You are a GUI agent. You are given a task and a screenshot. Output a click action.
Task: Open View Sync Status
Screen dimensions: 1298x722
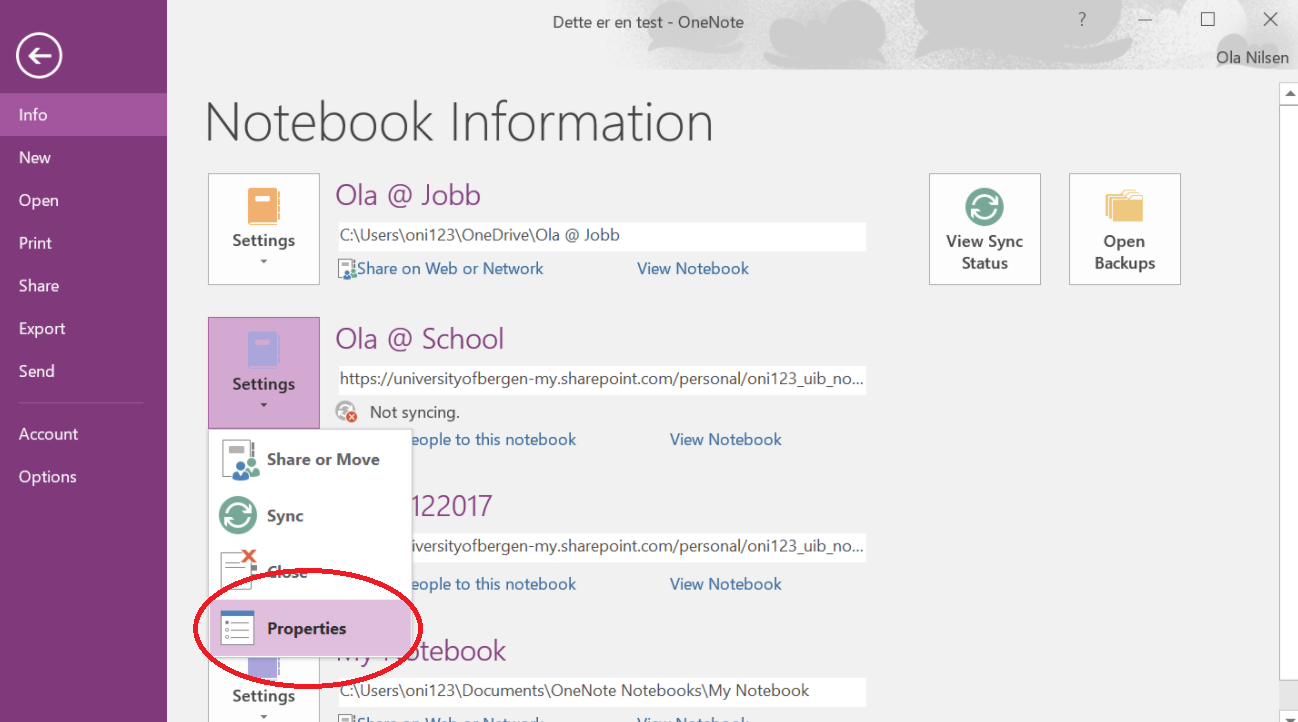(984, 229)
